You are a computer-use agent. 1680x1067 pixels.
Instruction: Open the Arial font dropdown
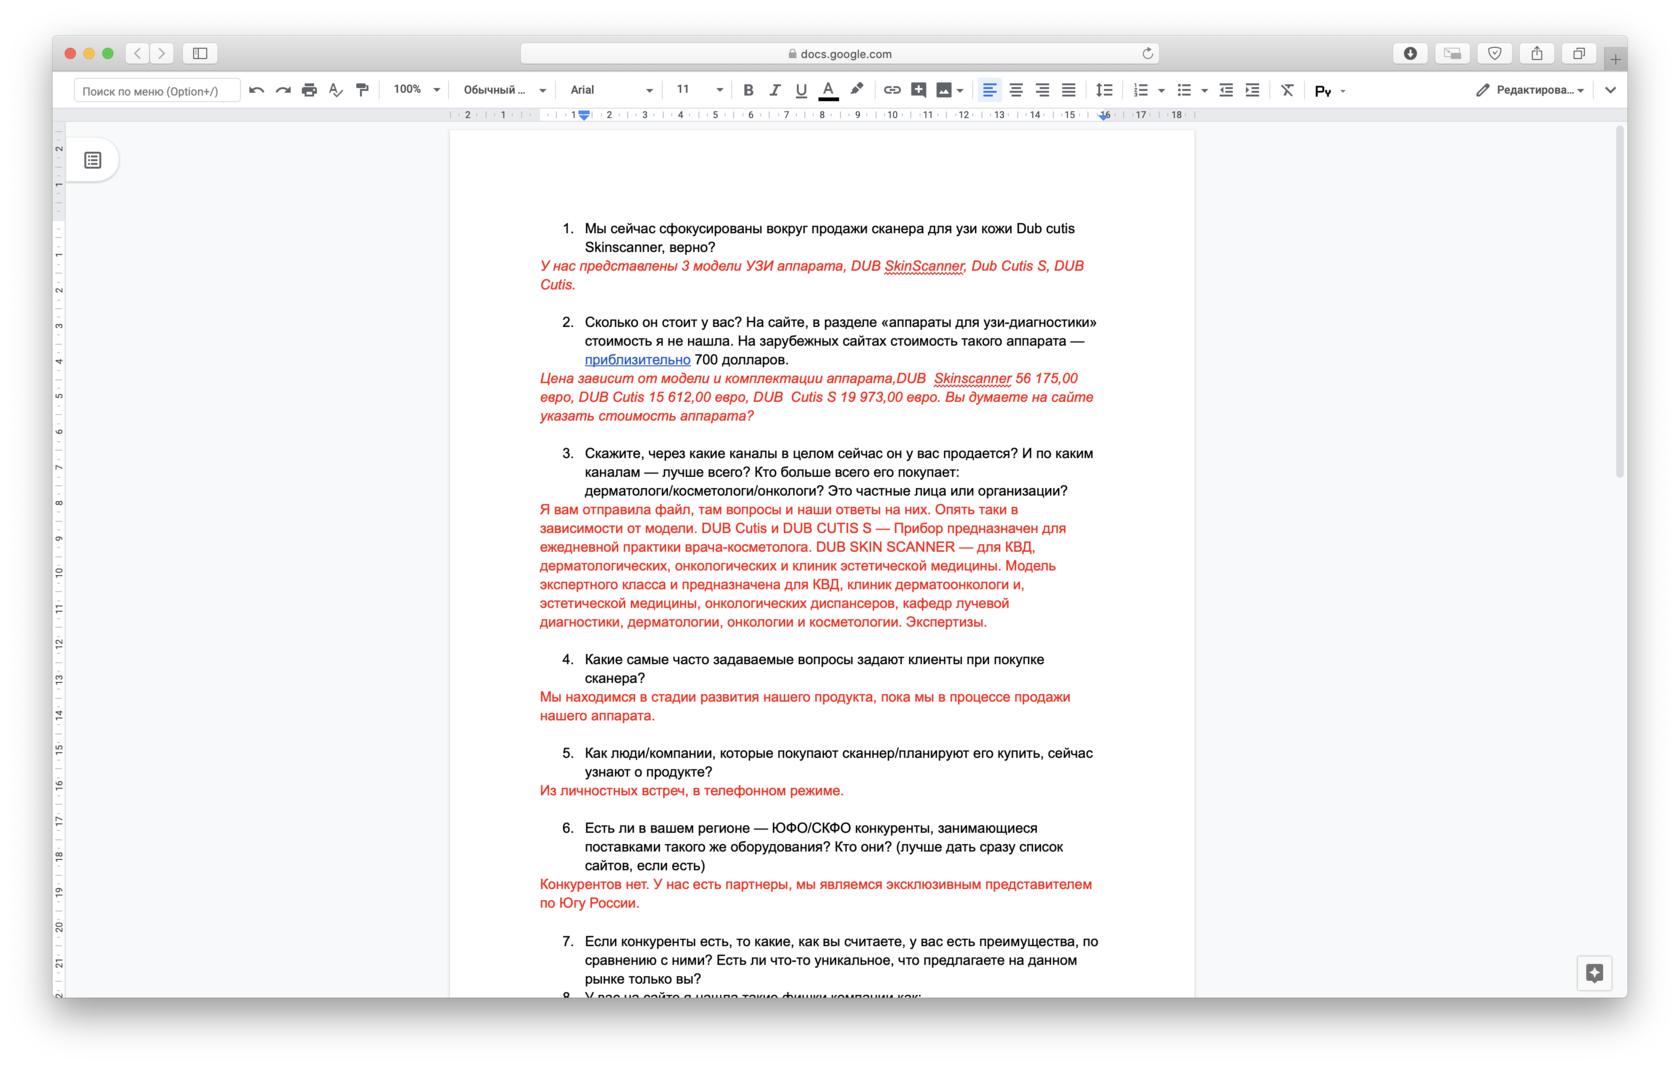(x=611, y=90)
